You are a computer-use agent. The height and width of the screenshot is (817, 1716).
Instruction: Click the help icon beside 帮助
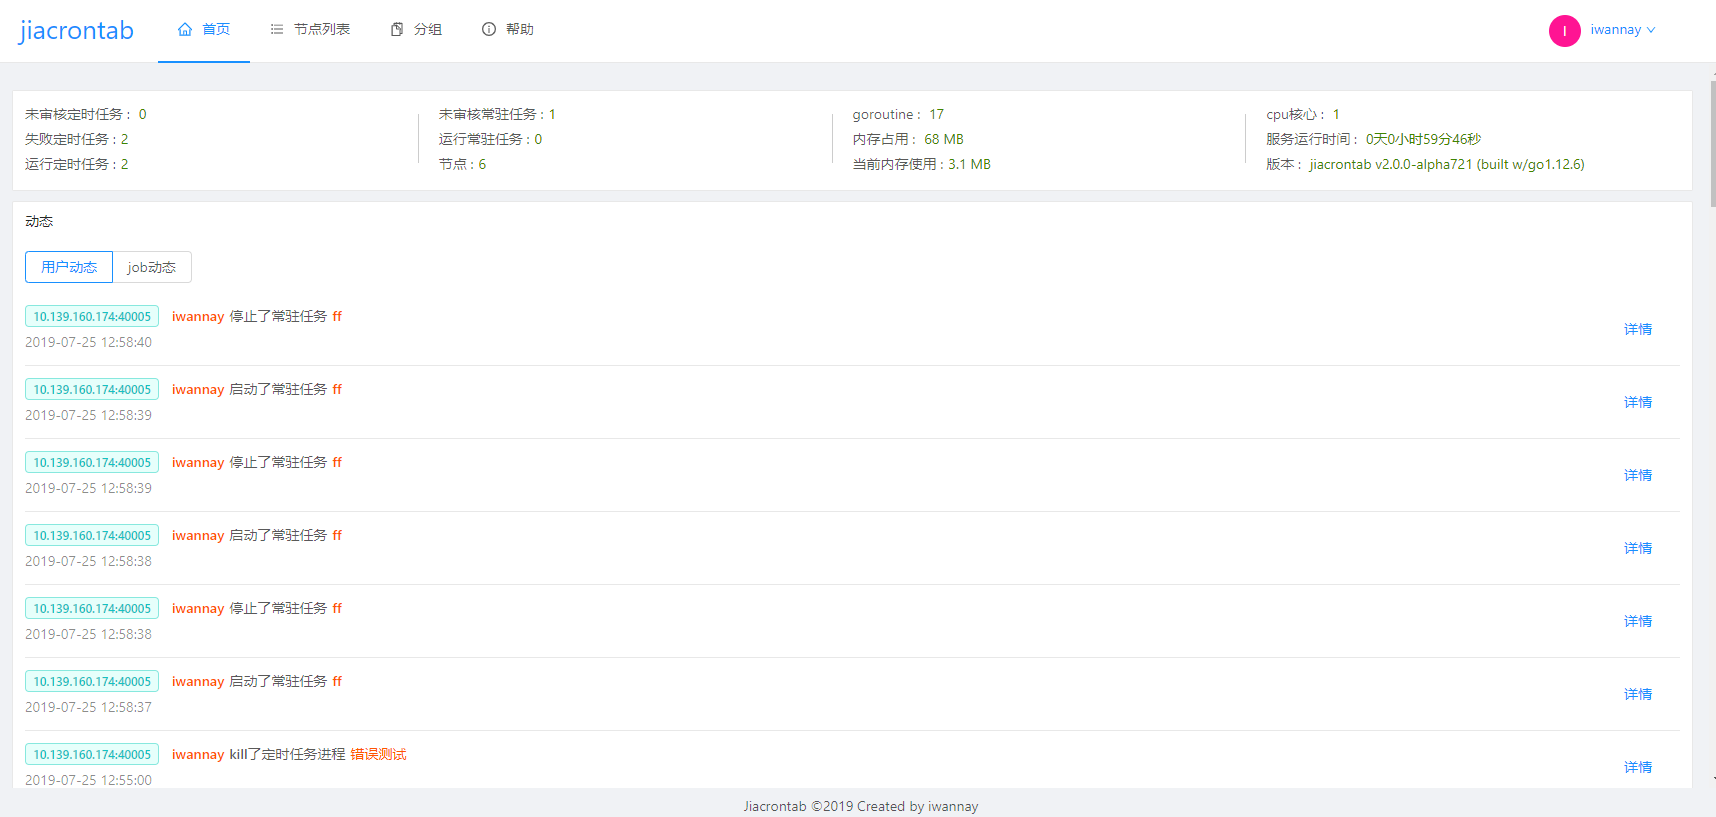point(489,30)
